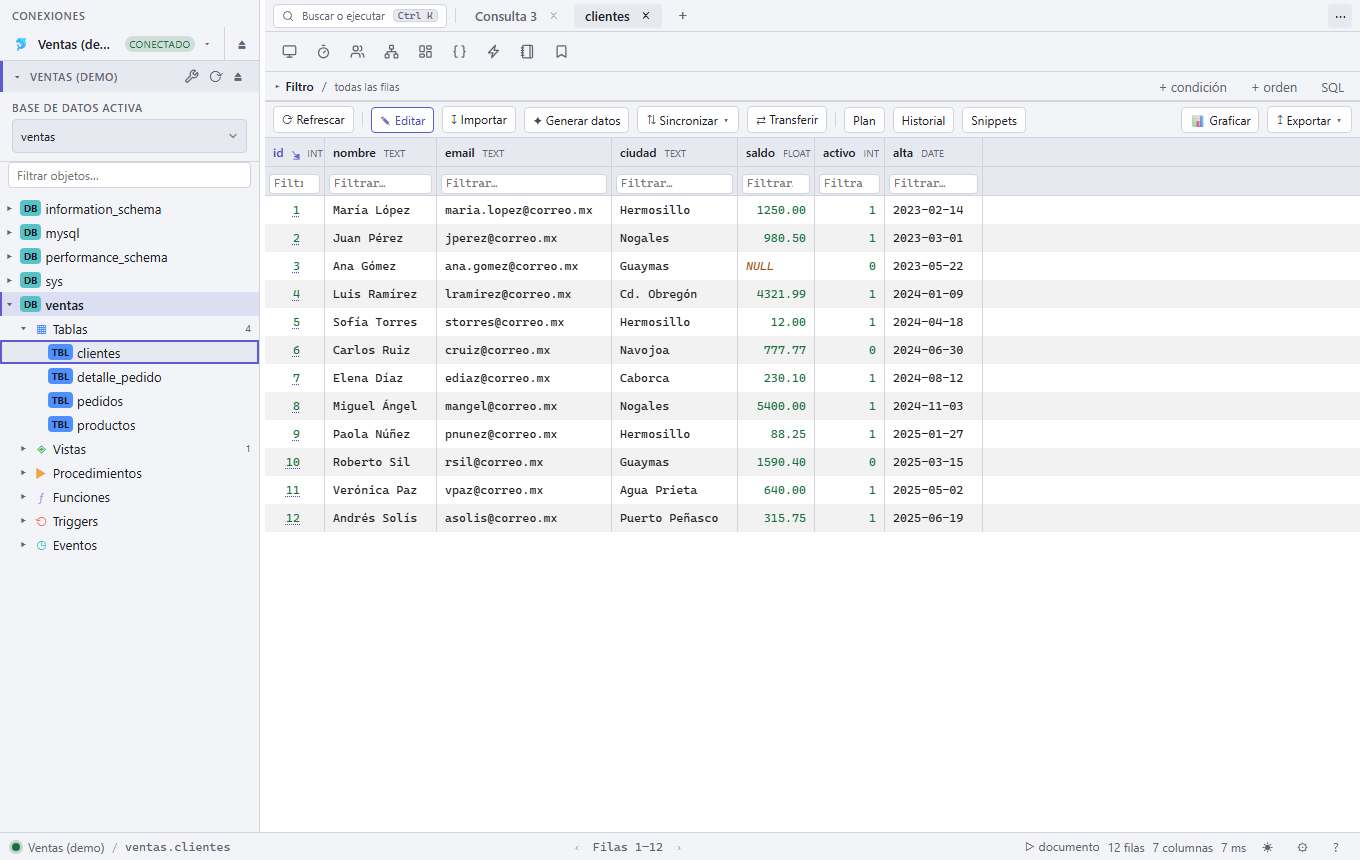The width and height of the screenshot is (1360, 860).
Task: Click Generar datos button
Action: tap(577, 120)
